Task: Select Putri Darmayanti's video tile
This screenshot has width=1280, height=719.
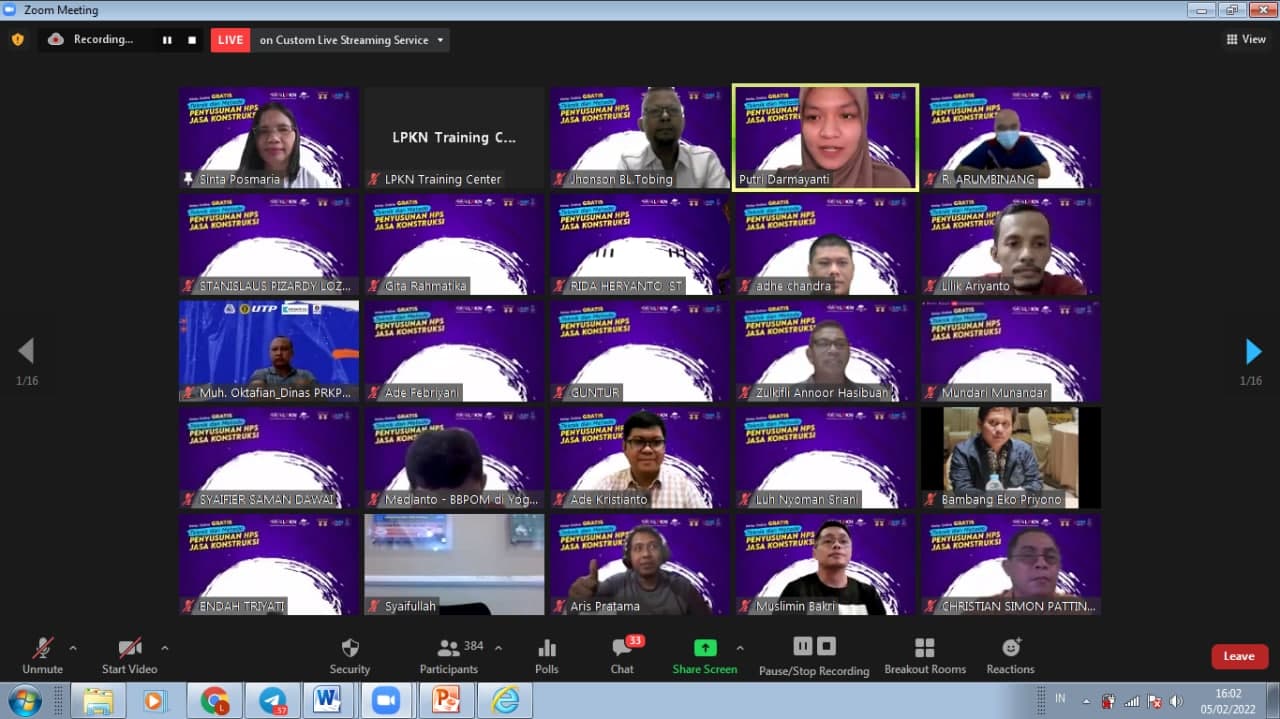Action: coord(825,137)
